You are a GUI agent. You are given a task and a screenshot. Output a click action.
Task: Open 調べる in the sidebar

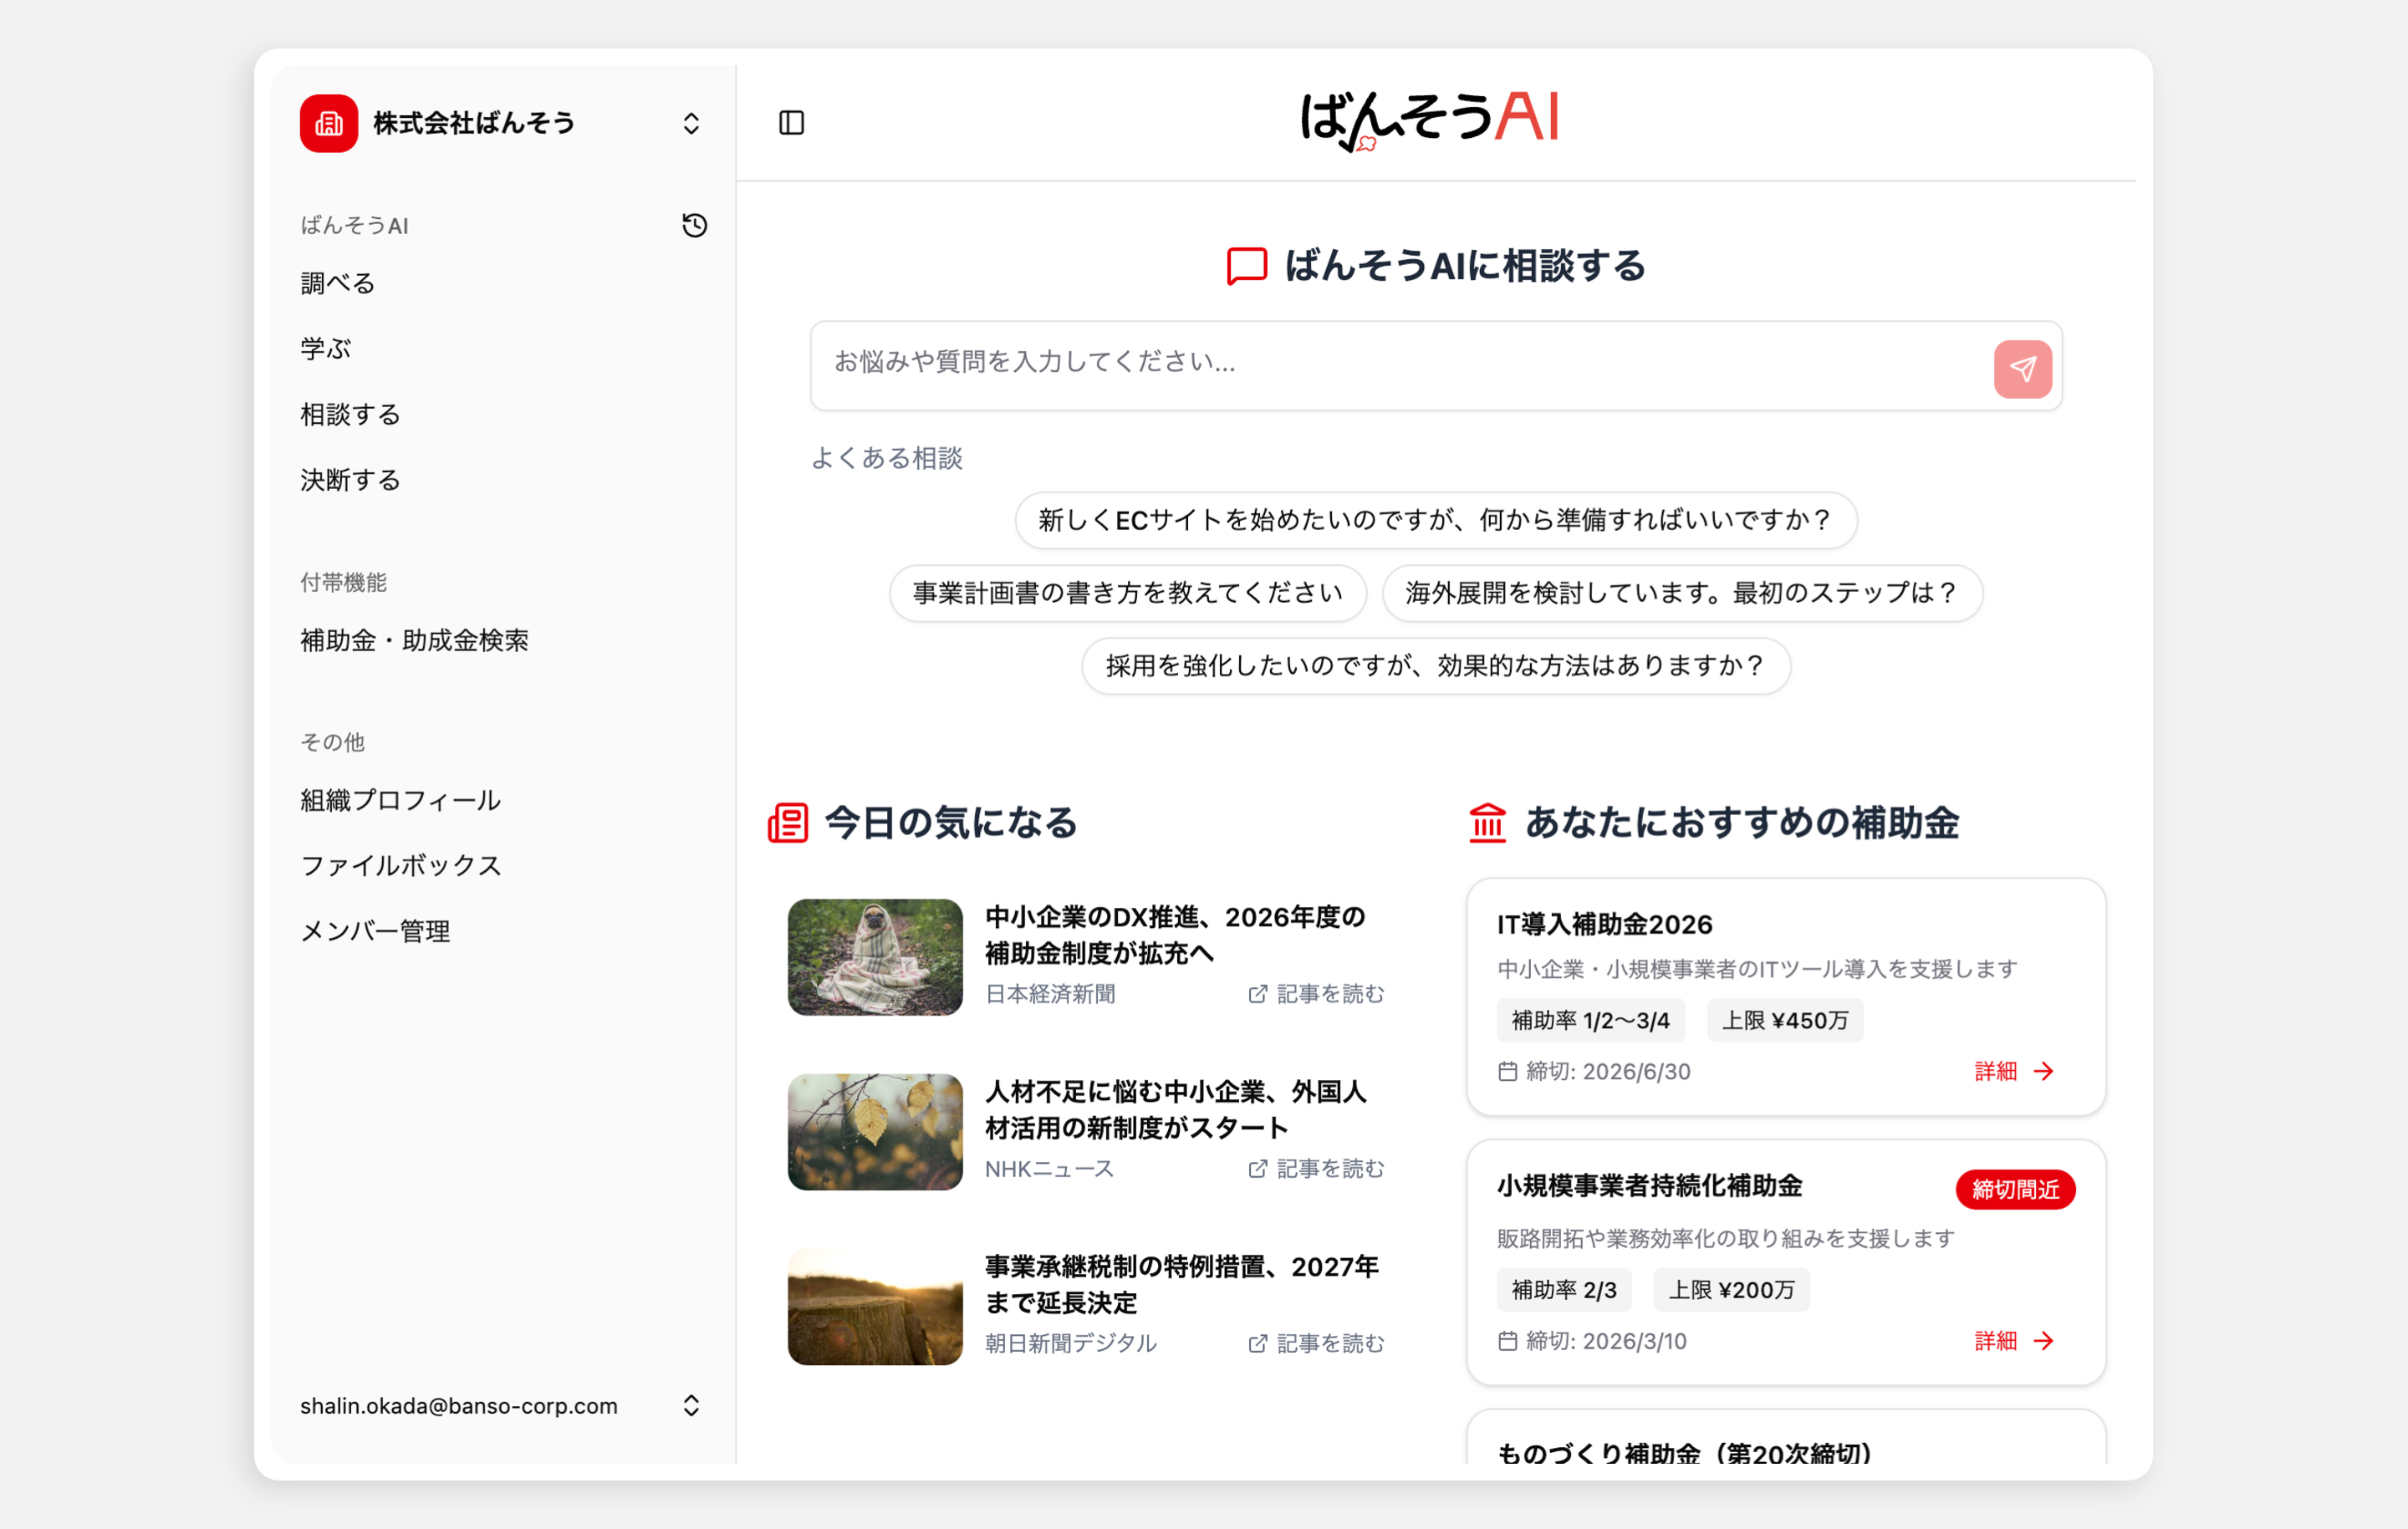338,284
